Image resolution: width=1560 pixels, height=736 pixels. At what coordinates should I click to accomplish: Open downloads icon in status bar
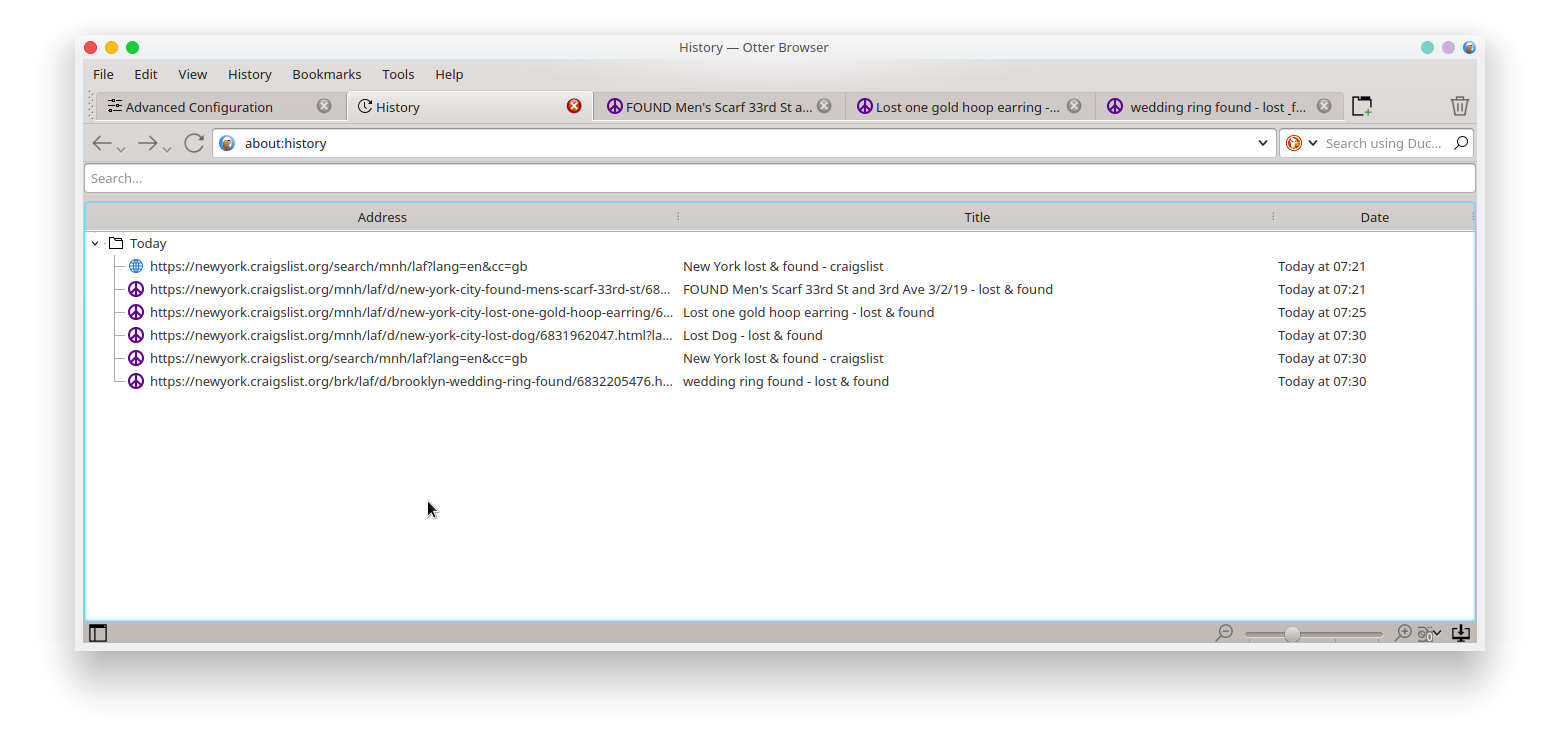pyautogui.click(x=1461, y=633)
